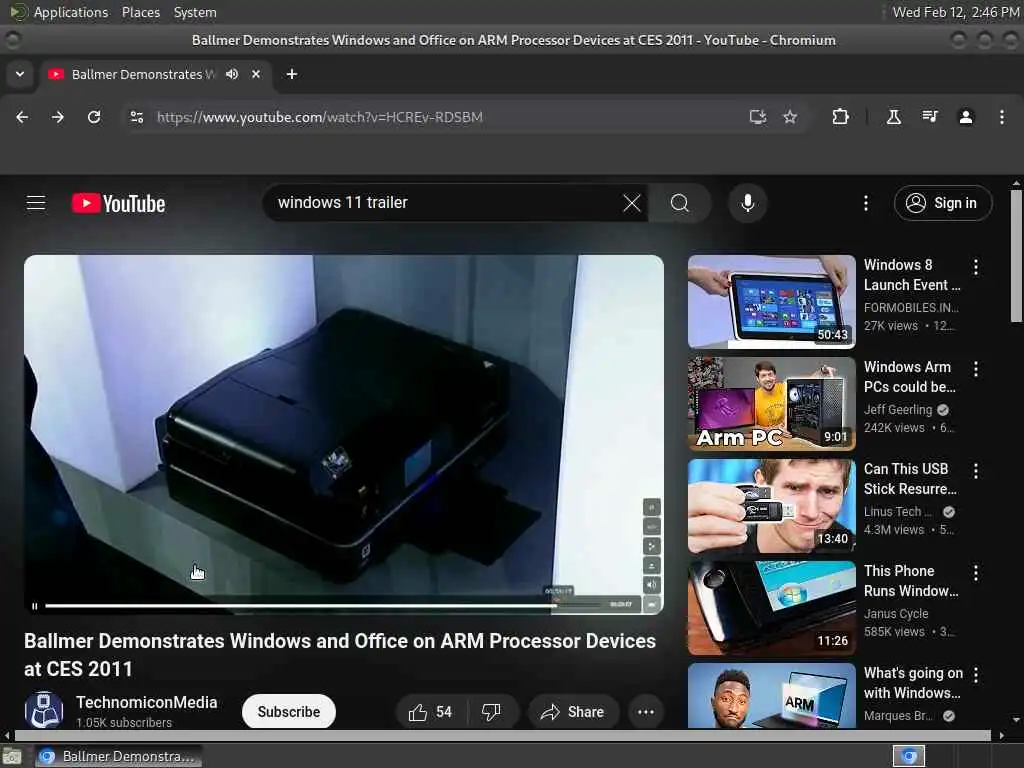The width and height of the screenshot is (1024, 768).
Task: Open the Extensions puzzle icon
Action: pyautogui.click(x=840, y=117)
